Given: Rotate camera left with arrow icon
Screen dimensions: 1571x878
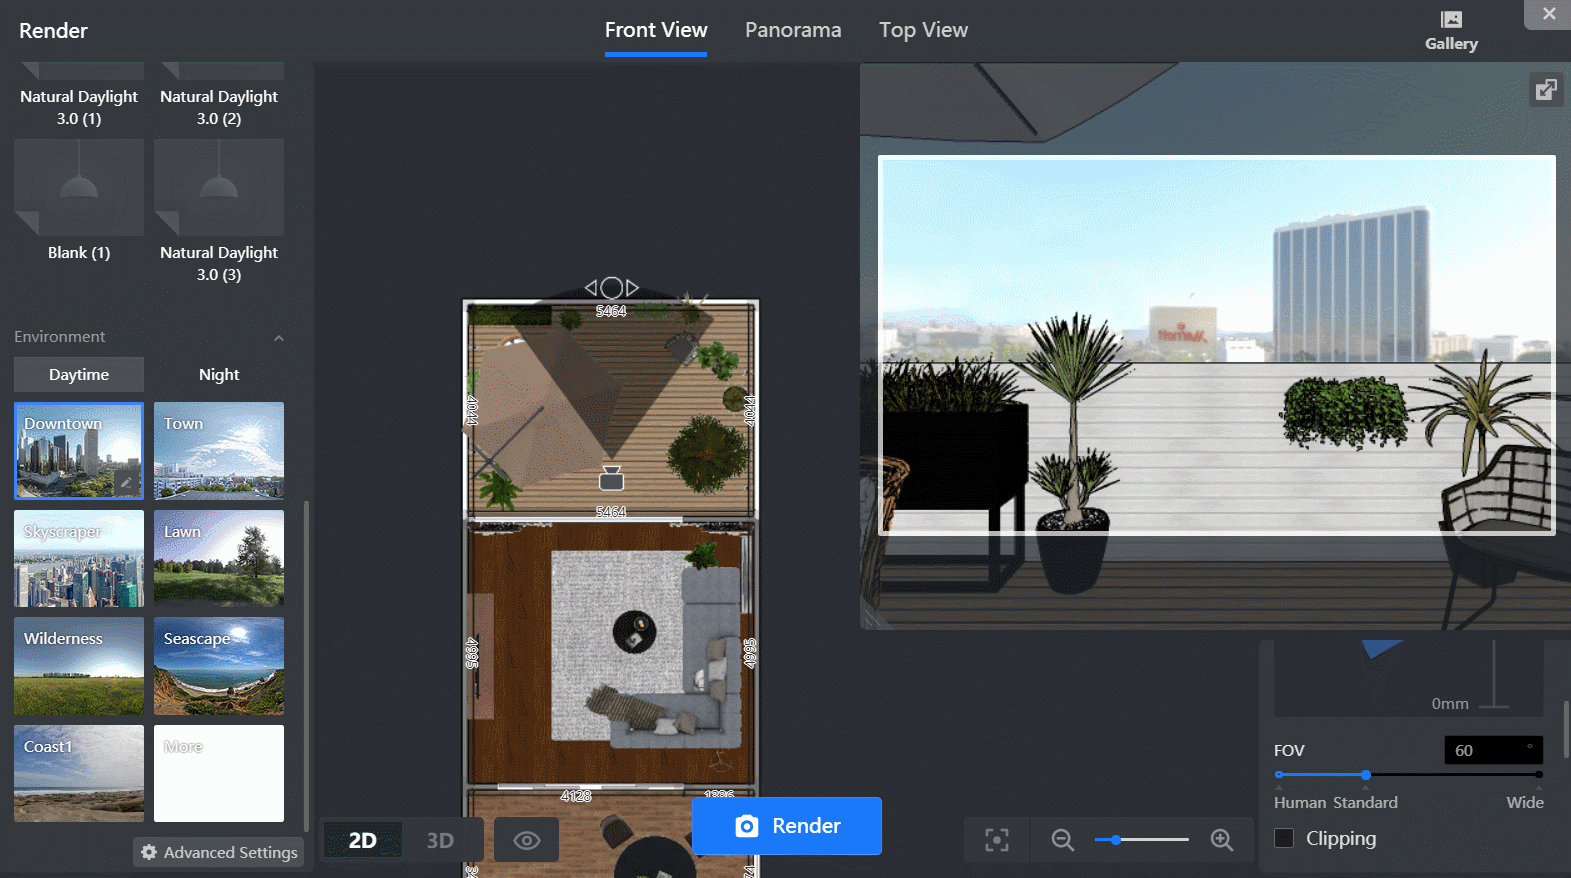Looking at the screenshot, I should pos(591,288).
